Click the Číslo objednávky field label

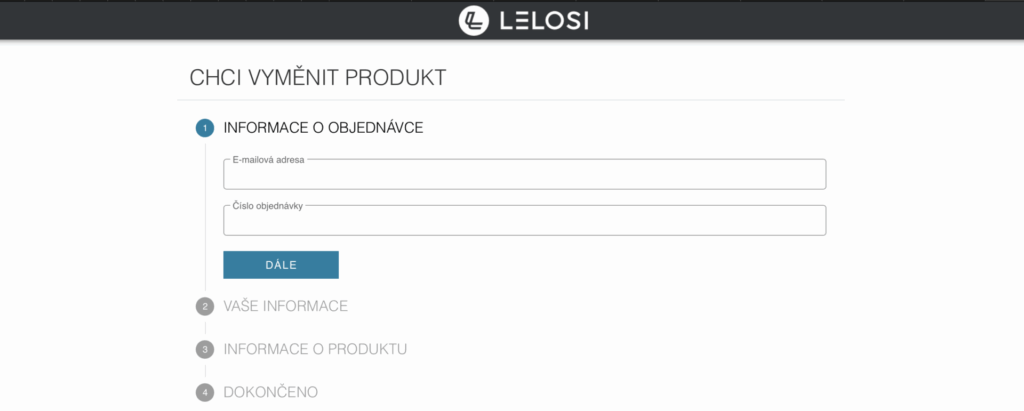pos(268,205)
